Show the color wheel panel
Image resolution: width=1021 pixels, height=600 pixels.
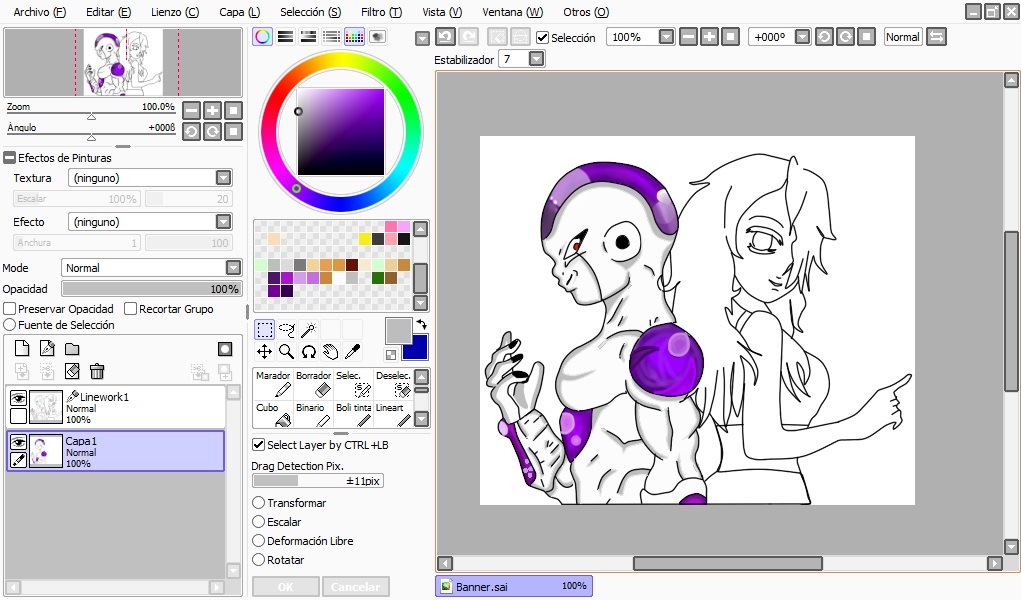coord(262,36)
